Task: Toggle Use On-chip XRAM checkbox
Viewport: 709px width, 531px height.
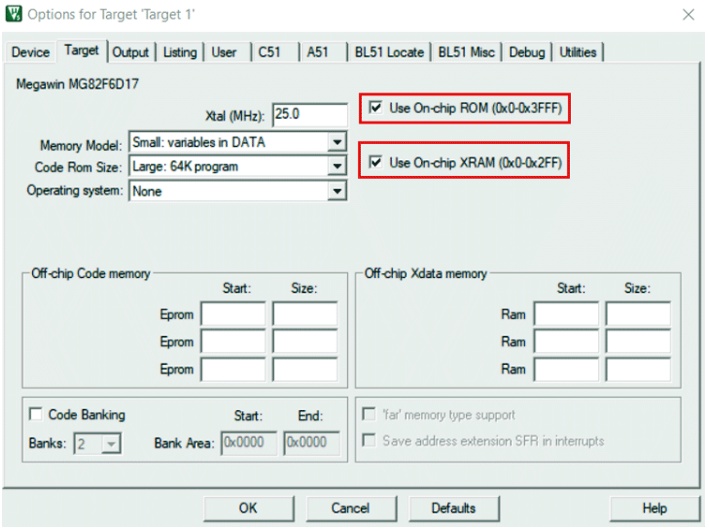Action: [375, 162]
